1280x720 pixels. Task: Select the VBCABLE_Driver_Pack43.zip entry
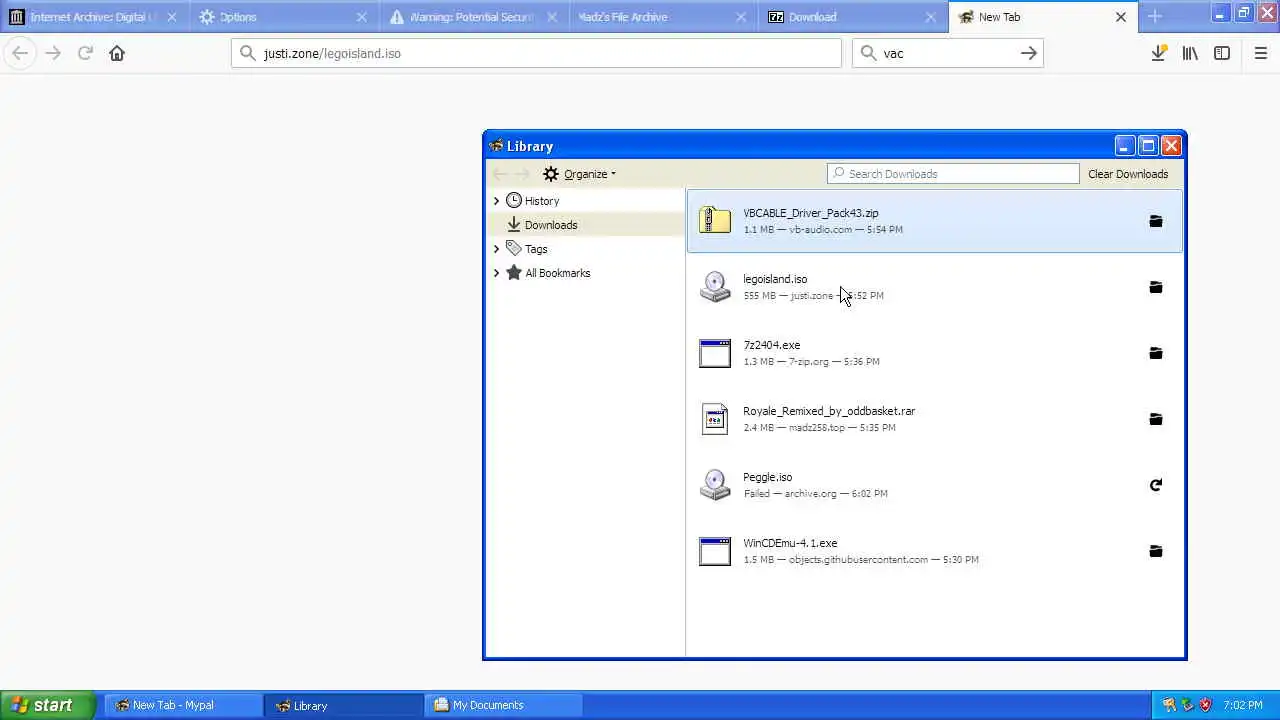934,221
